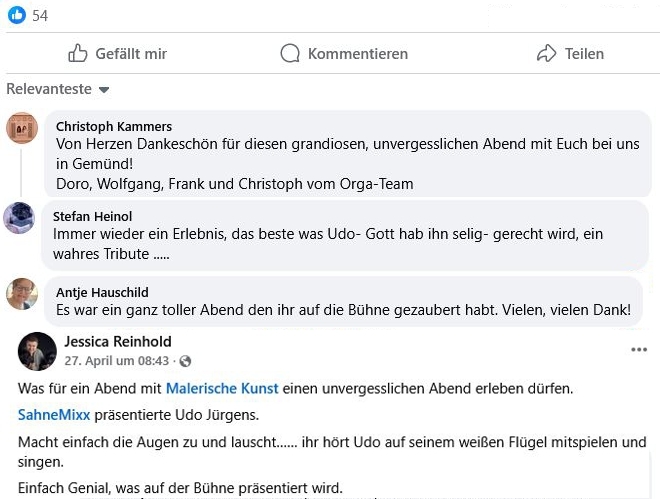Viewport: 660px width, 499px height.
Task: Visit Antje Hauschild's profile name
Action: click(x=102, y=292)
